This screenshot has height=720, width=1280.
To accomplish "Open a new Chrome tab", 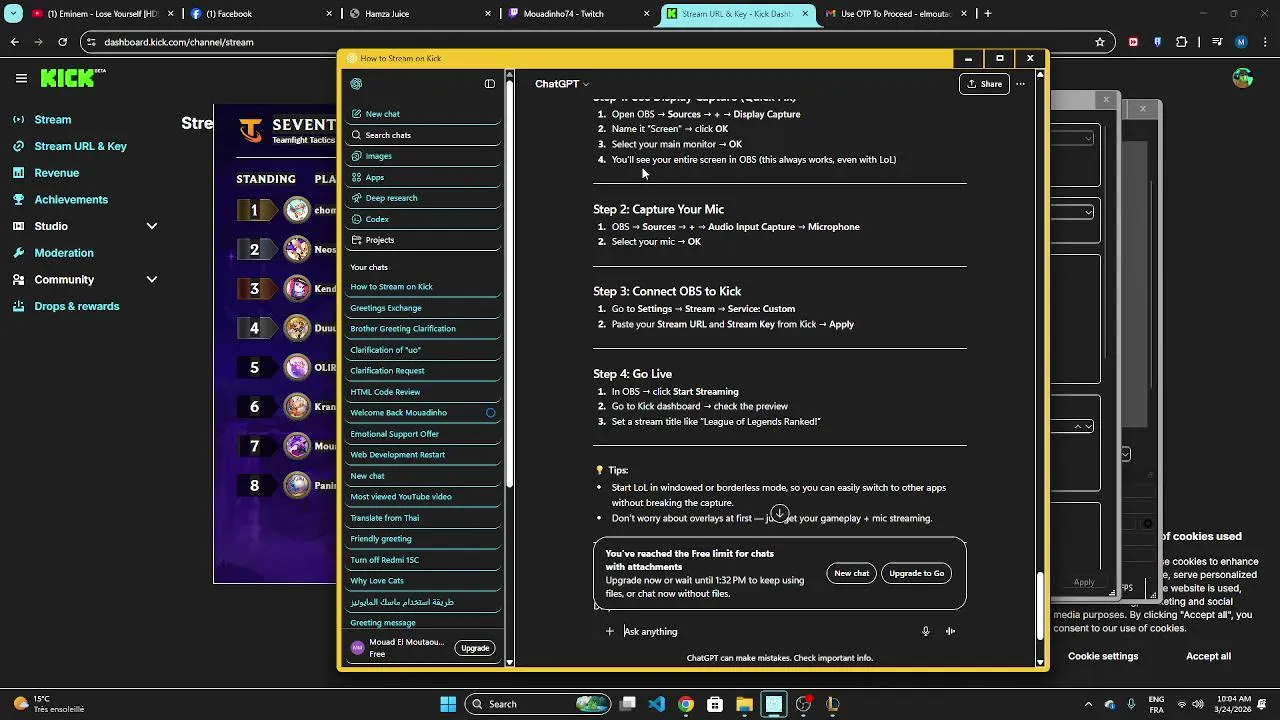I will tap(988, 14).
